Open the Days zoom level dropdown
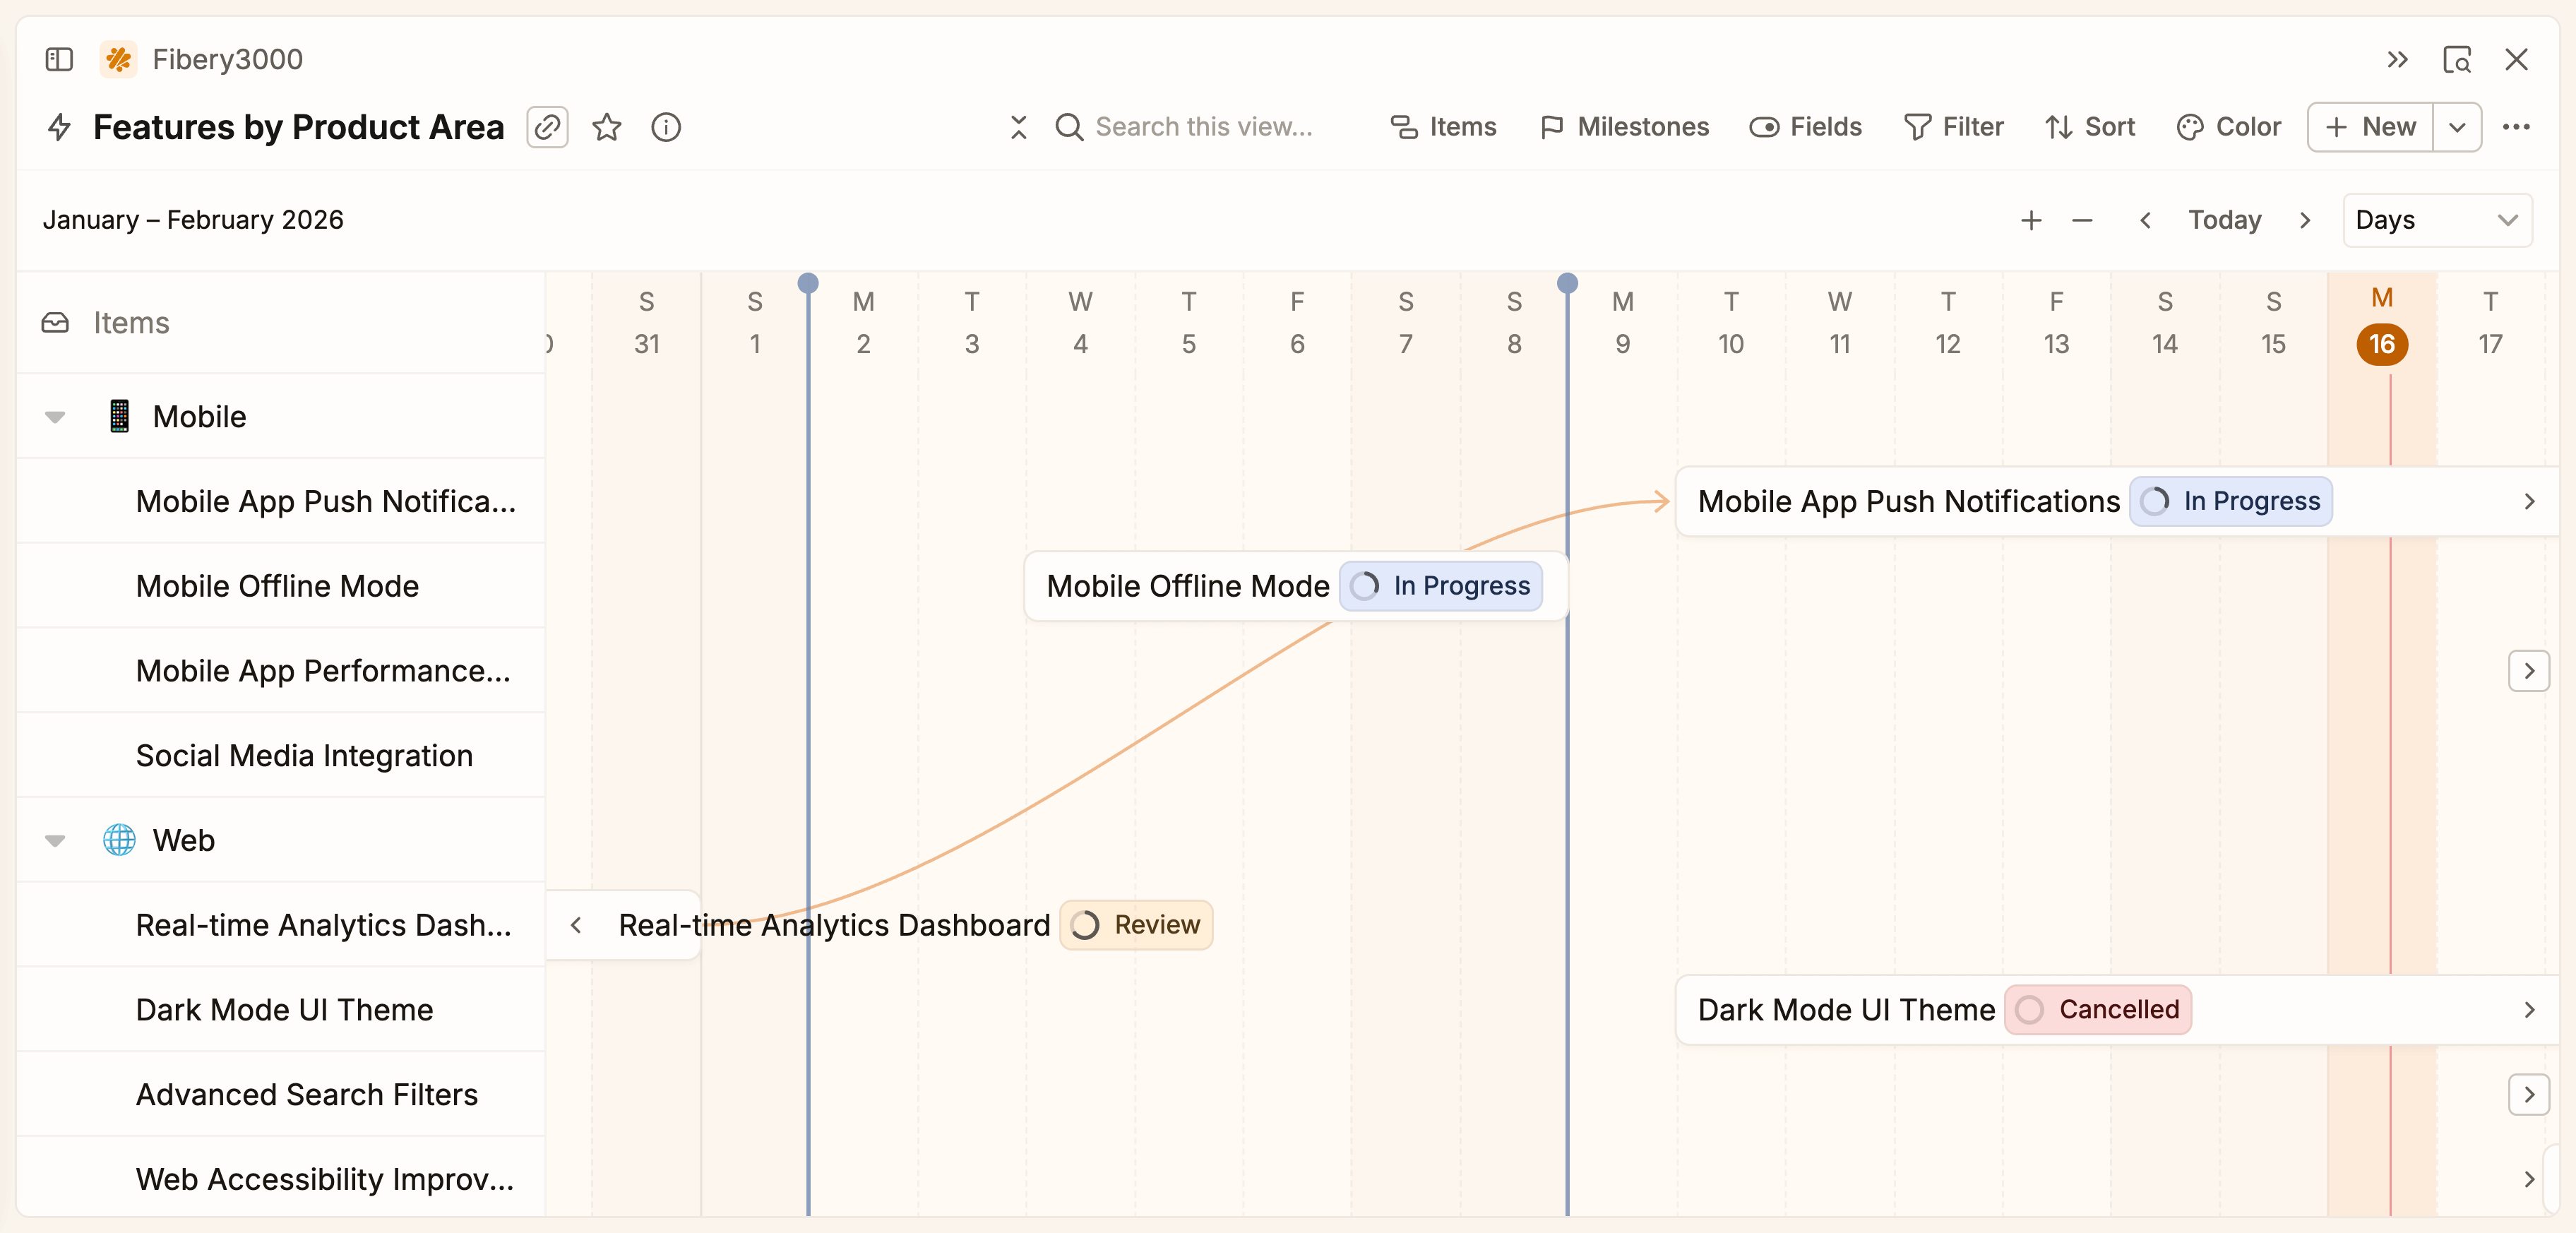 pos(2437,220)
